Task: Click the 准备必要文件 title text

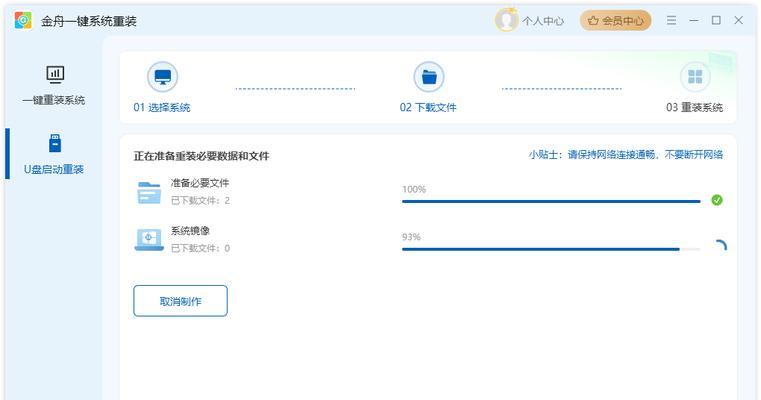Action: tap(199, 183)
